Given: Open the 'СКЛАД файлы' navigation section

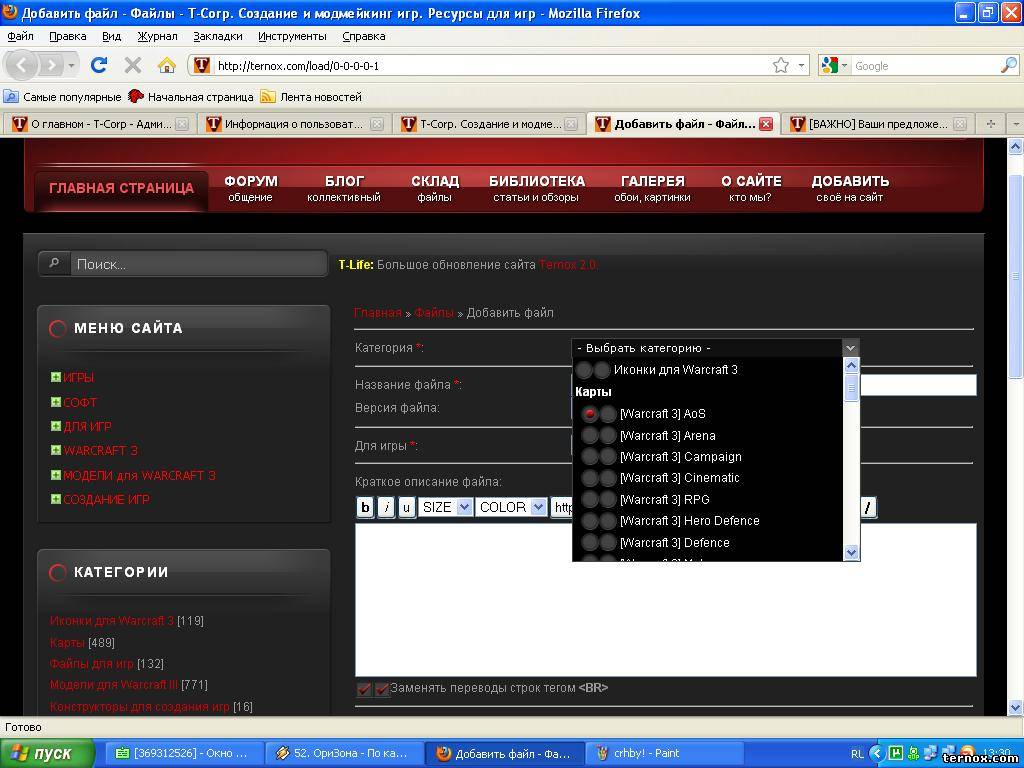Looking at the screenshot, I should pyautogui.click(x=435, y=188).
